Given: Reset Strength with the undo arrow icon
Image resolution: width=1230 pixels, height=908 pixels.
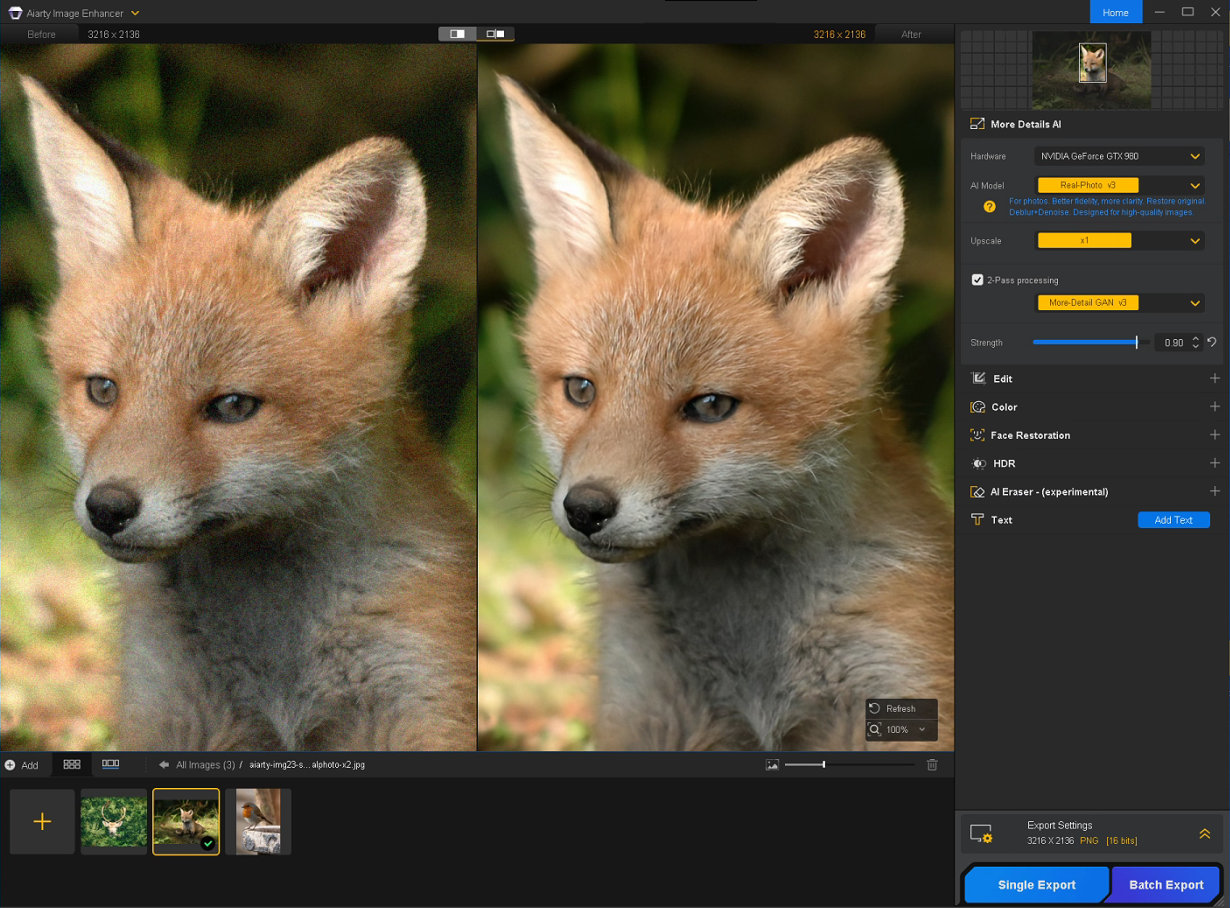Looking at the screenshot, I should point(1211,342).
